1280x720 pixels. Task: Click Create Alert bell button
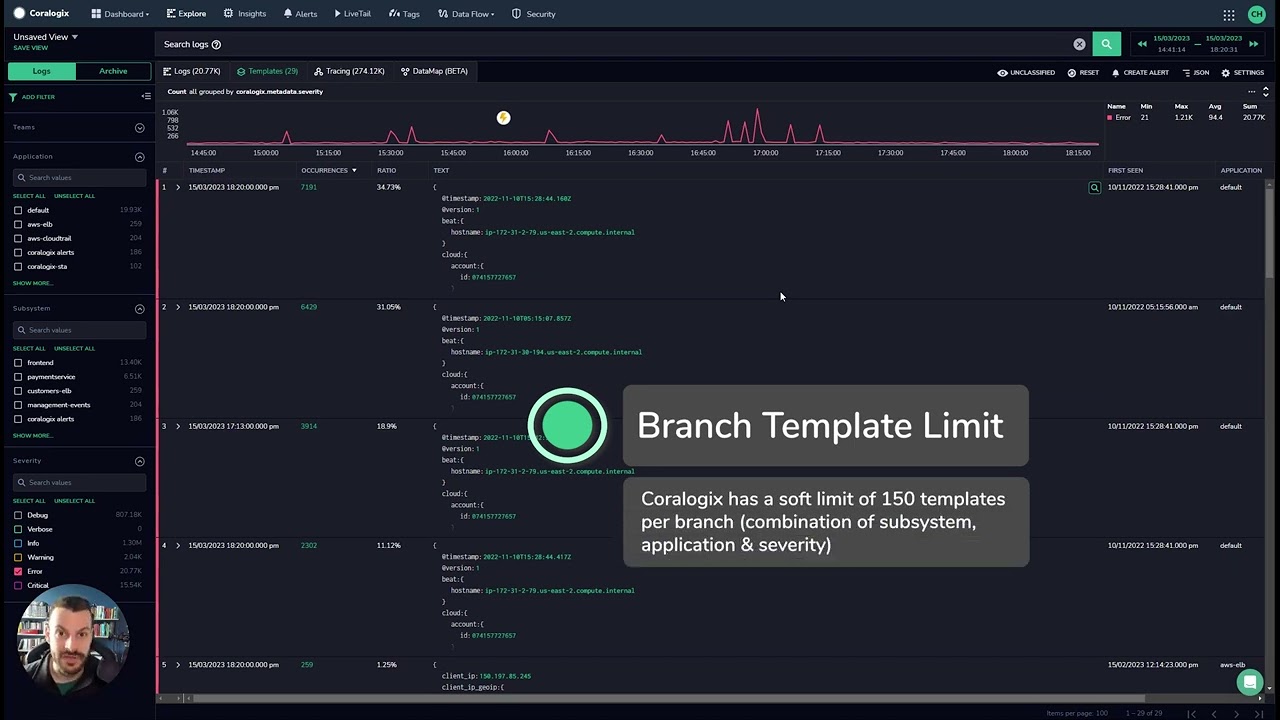1140,73
